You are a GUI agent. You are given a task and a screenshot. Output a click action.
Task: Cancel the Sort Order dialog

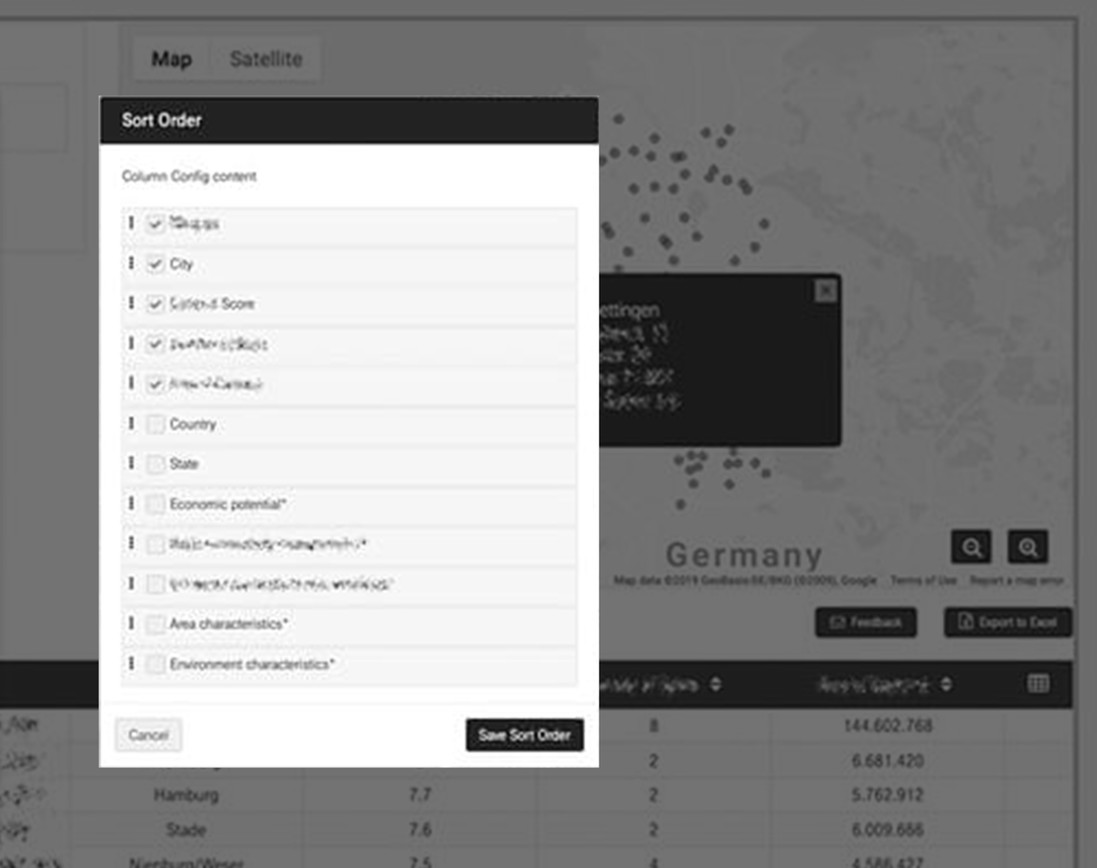click(x=148, y=735)
